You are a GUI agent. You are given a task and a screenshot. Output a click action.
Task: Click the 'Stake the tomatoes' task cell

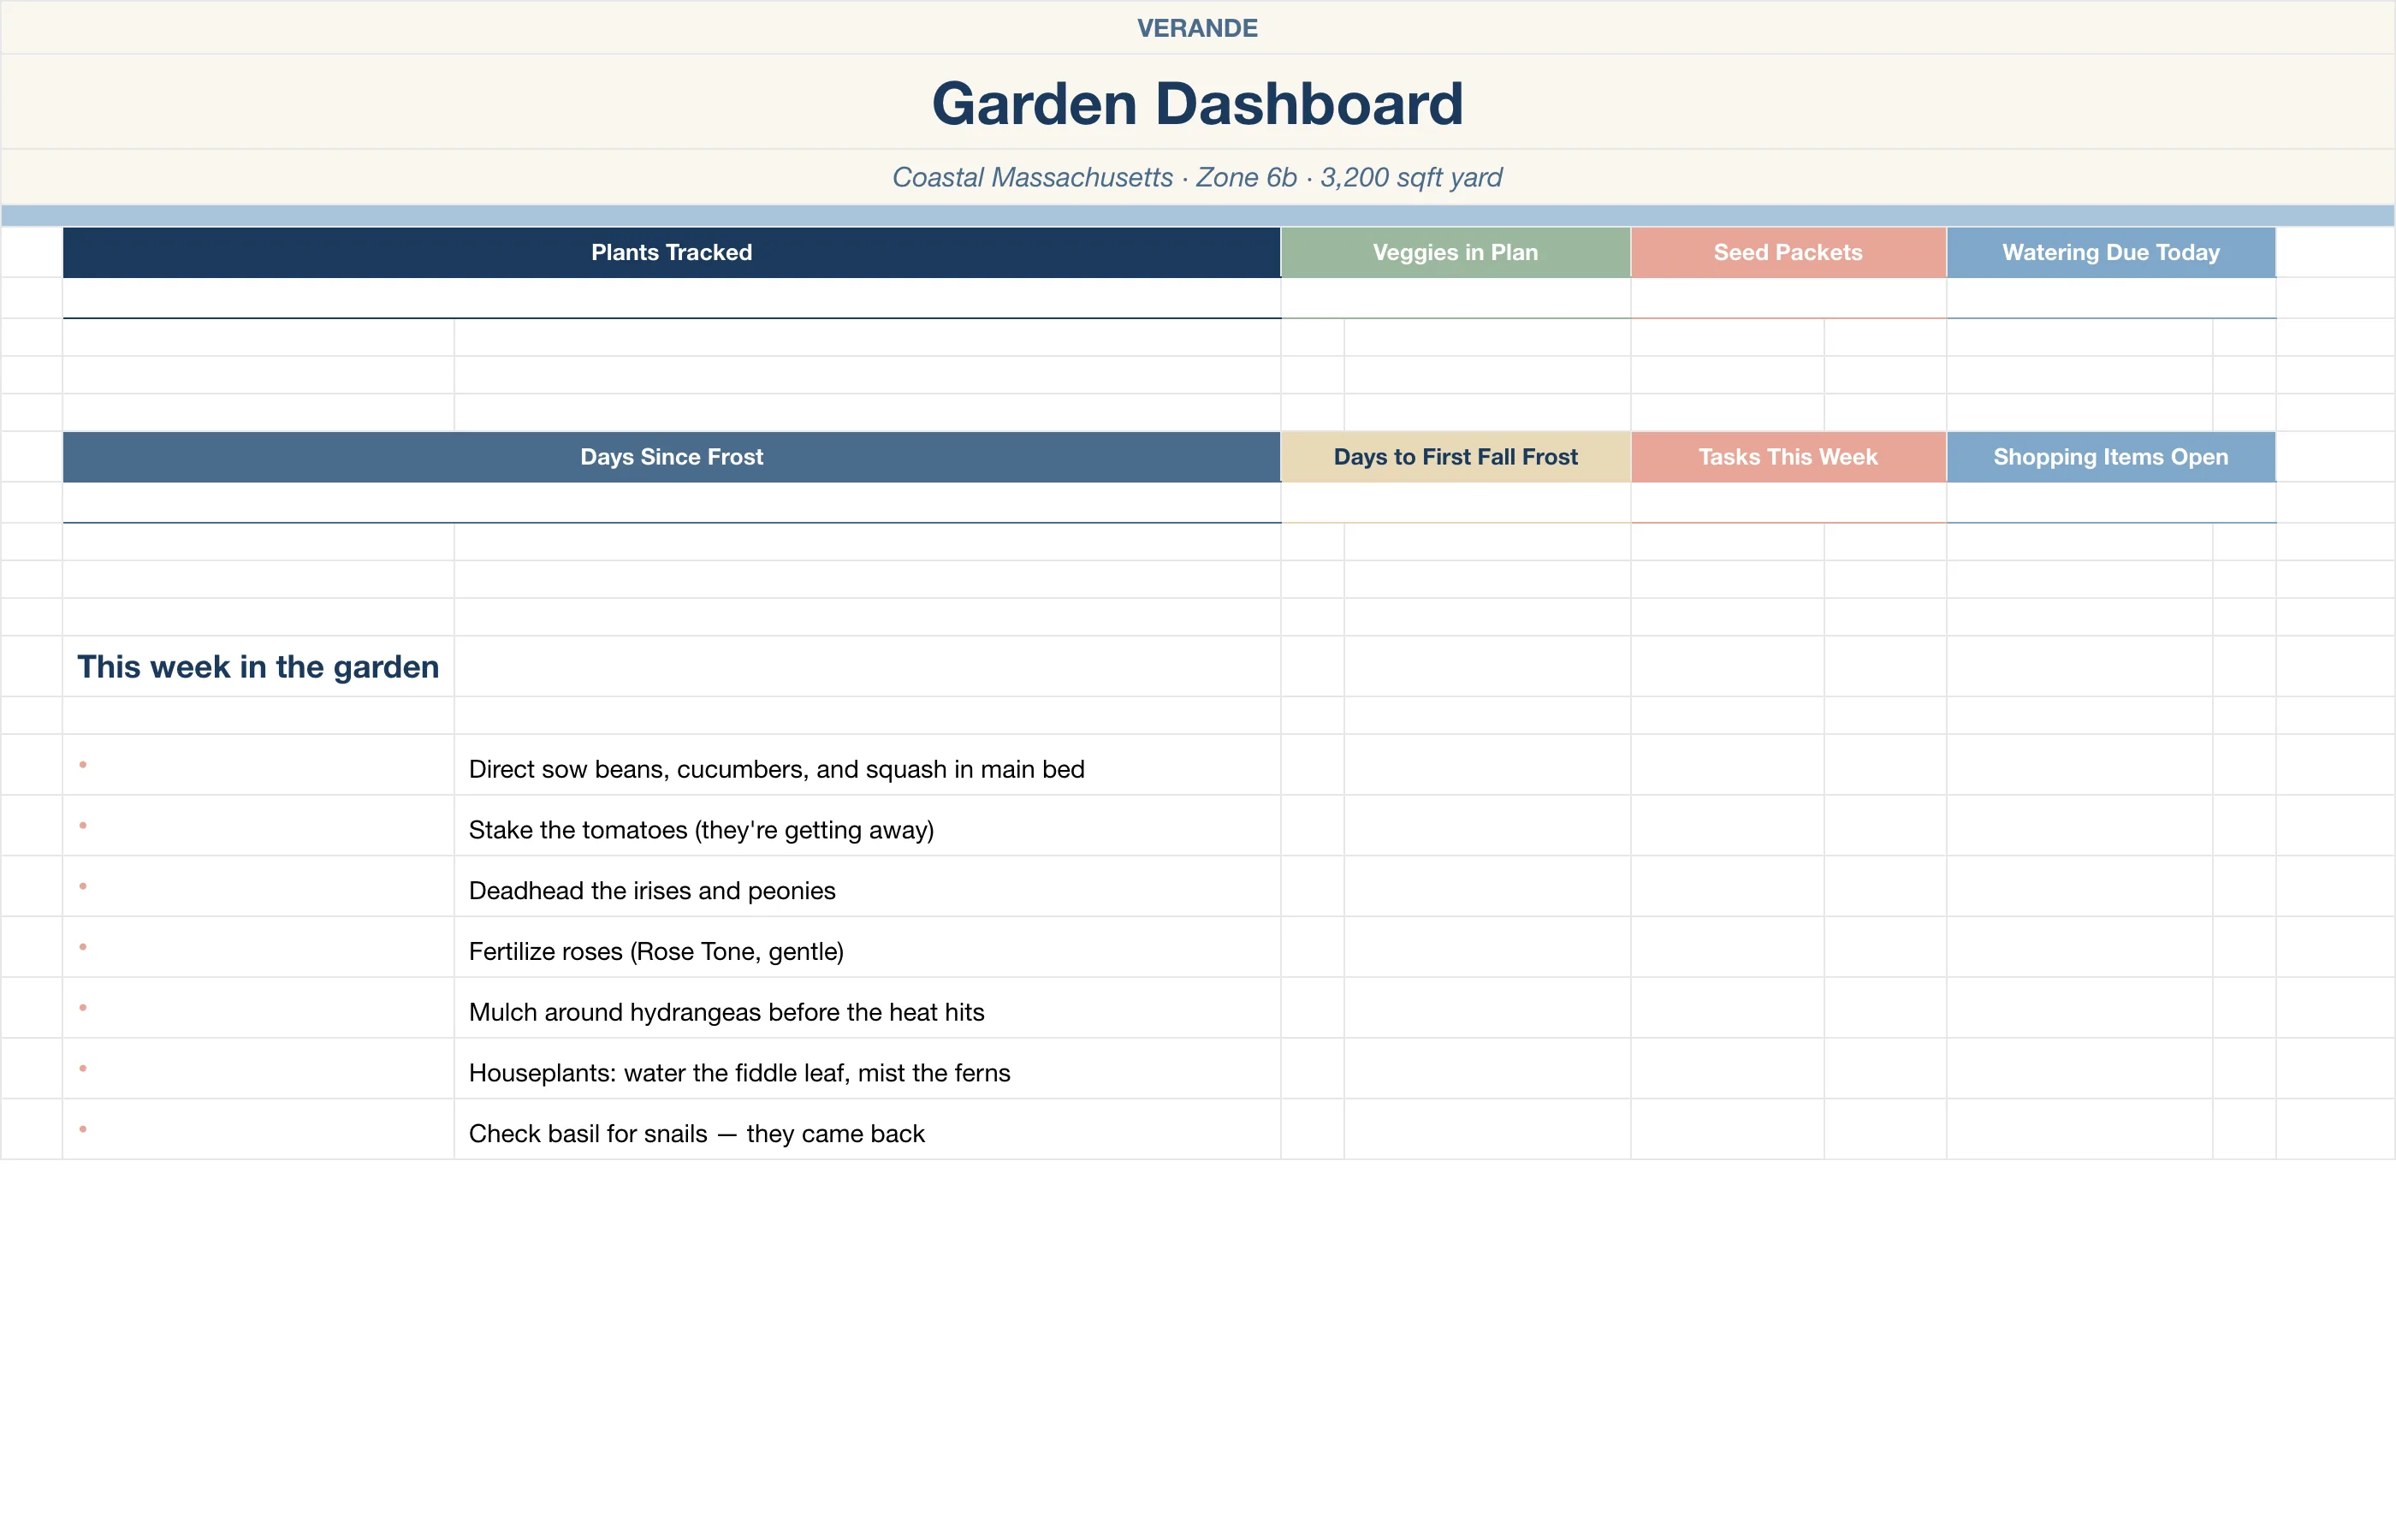click(x=867, y=826)
